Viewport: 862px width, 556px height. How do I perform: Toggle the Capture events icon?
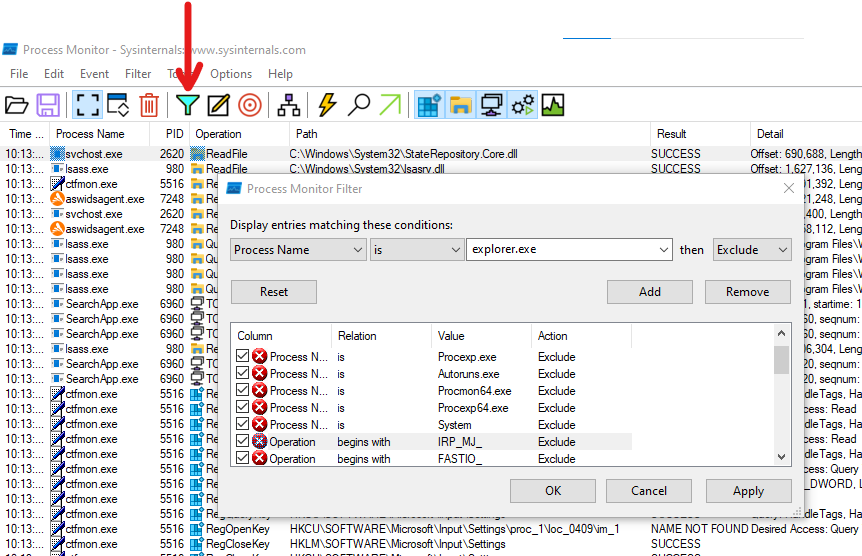tap(87, 105)
